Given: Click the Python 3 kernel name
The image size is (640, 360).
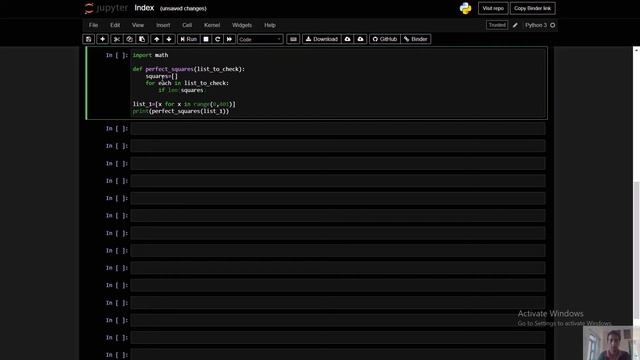Looking at the screenshot, I should 536,25.
